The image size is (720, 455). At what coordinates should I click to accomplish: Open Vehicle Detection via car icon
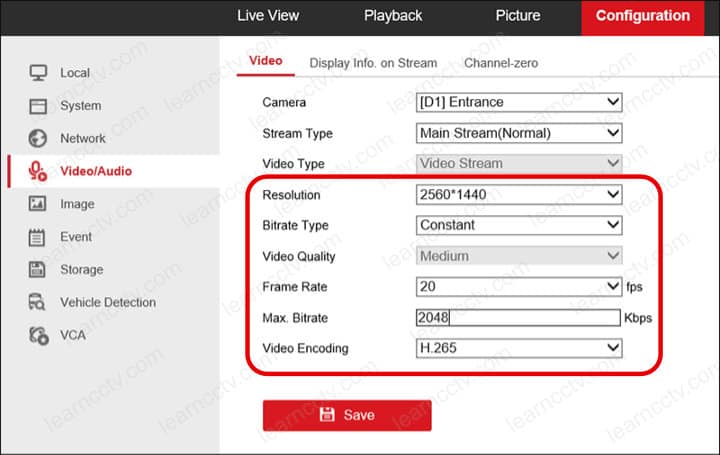click(38, 302)
